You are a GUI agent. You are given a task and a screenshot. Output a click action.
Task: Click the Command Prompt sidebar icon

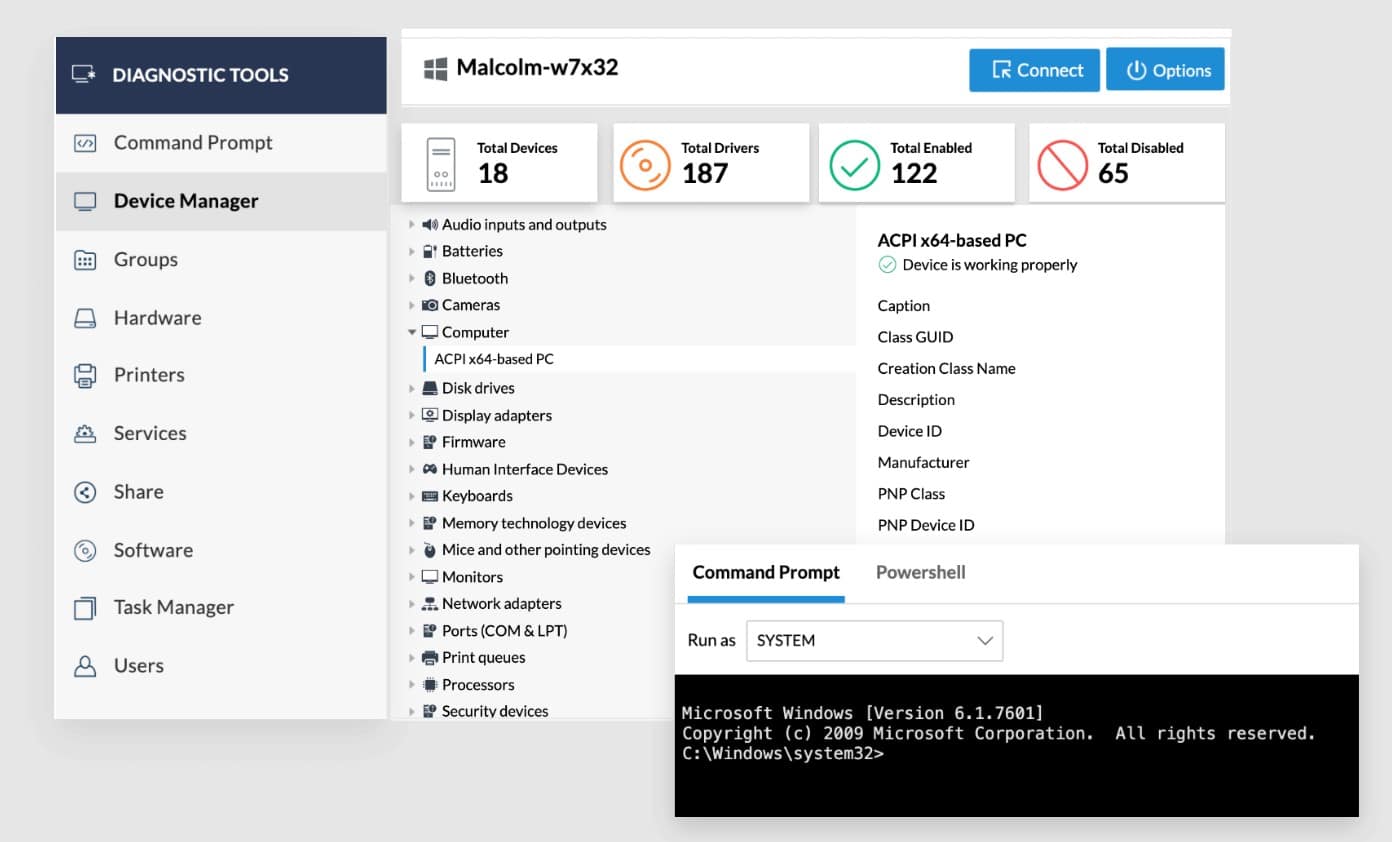[85, 143]
